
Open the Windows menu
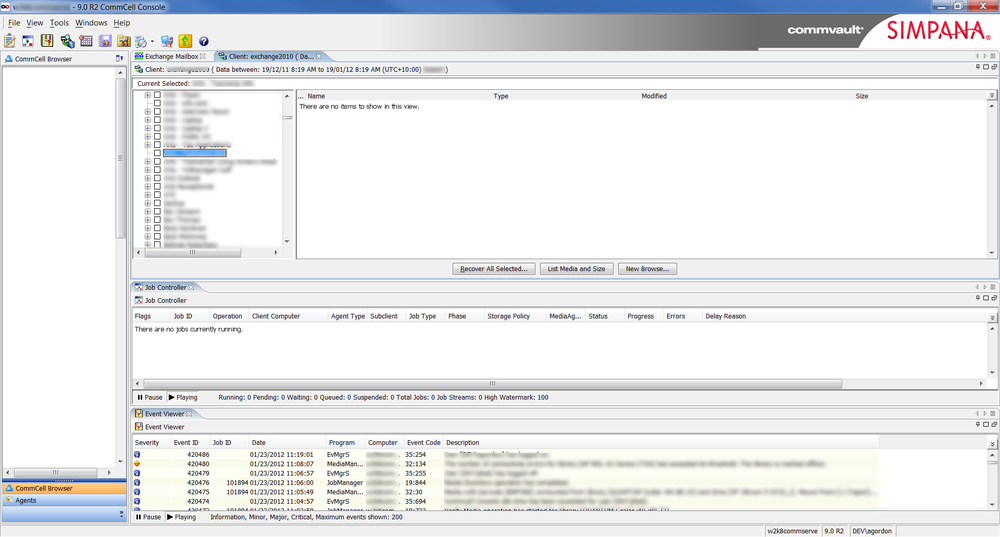click(91, 23)
